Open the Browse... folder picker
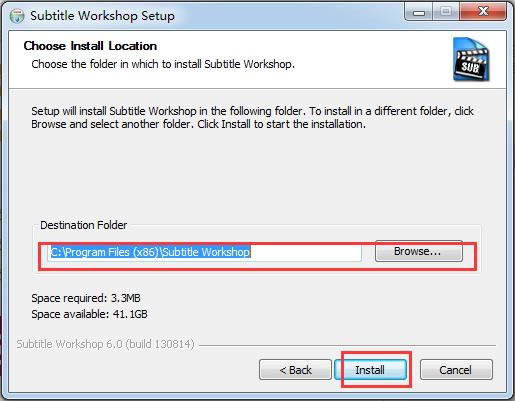 click(x=419, y=251)
